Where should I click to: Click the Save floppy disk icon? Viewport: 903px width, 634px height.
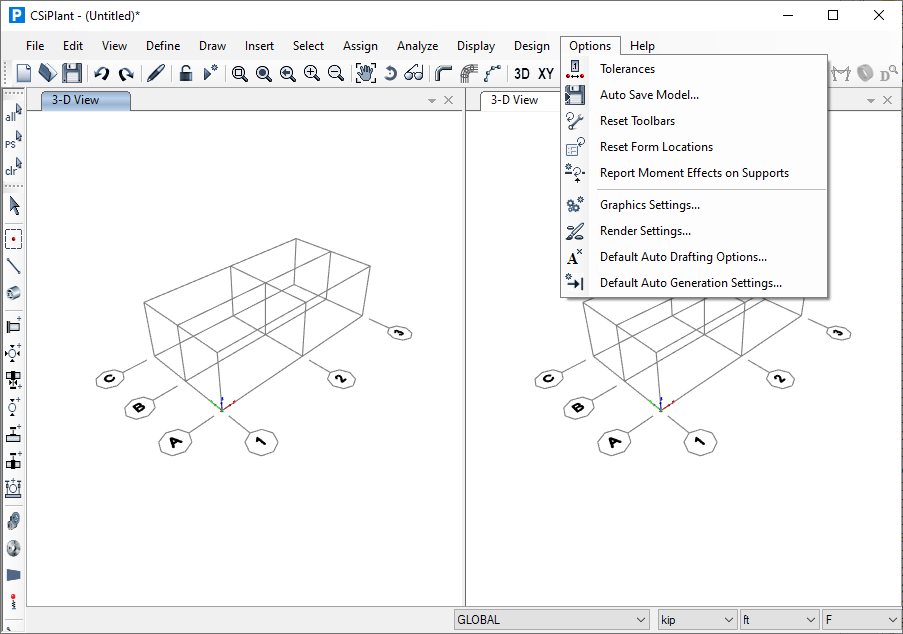[72, 73]
